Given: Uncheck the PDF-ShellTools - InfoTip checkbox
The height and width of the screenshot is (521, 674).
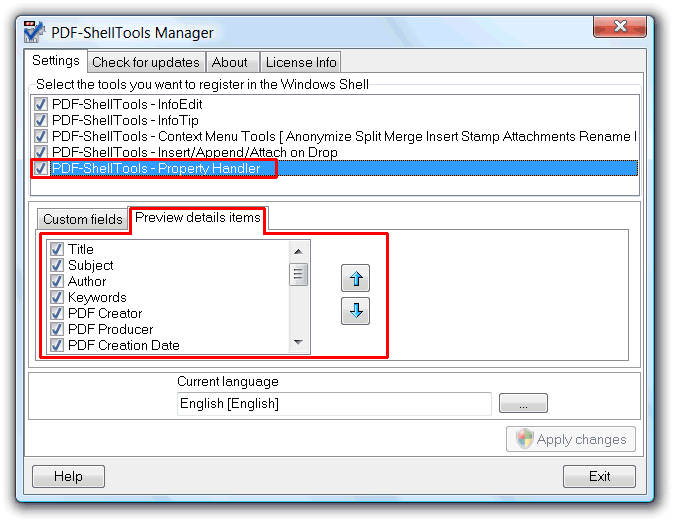Looking at the screenshot, I should [41, 120].
